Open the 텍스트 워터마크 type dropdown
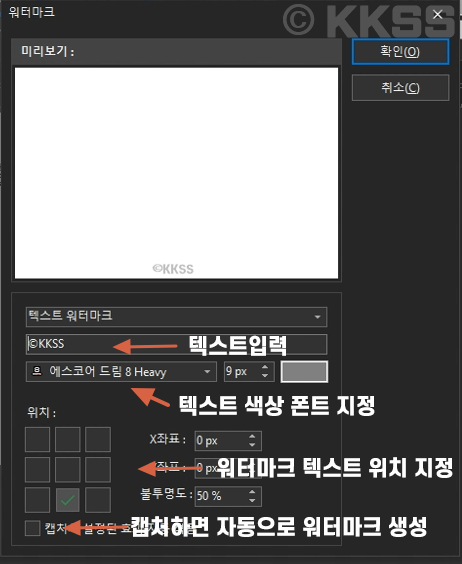The image size is (462, 564). [176, 317]
